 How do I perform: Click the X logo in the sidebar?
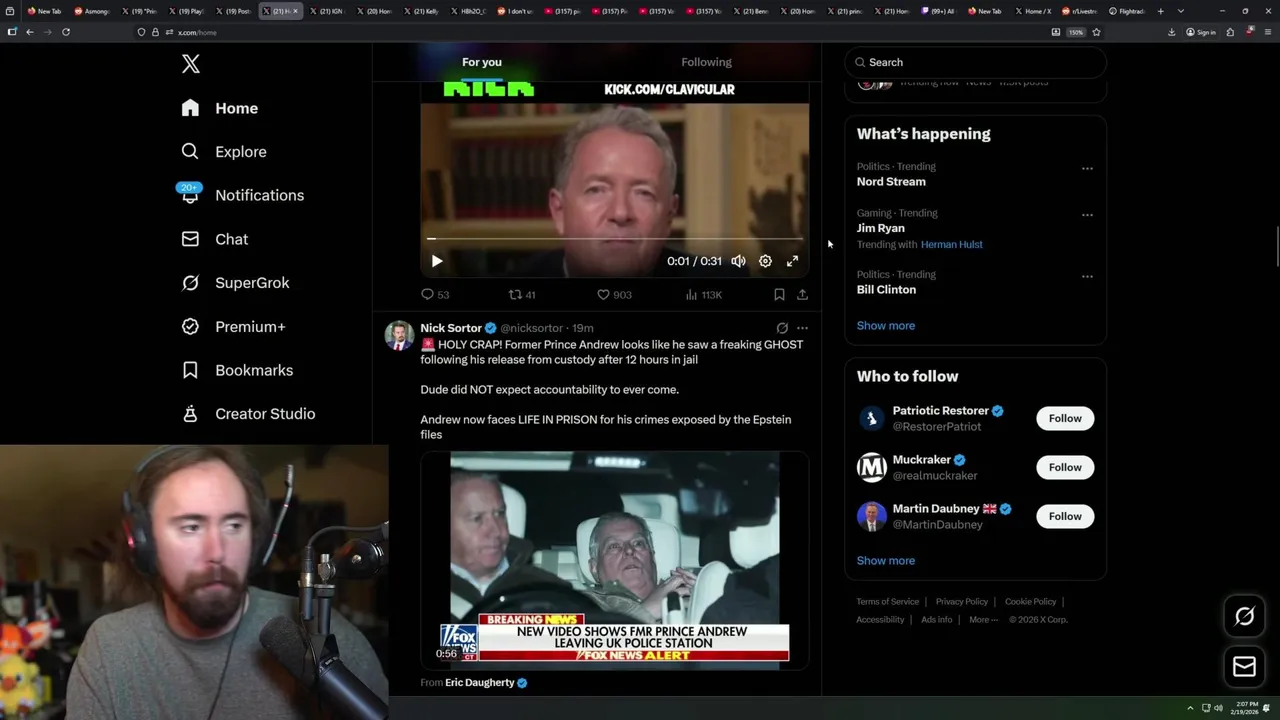191,64
